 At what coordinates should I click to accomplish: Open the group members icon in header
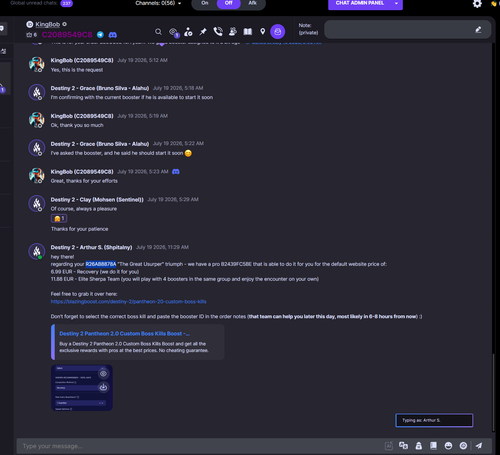(233, 32)
